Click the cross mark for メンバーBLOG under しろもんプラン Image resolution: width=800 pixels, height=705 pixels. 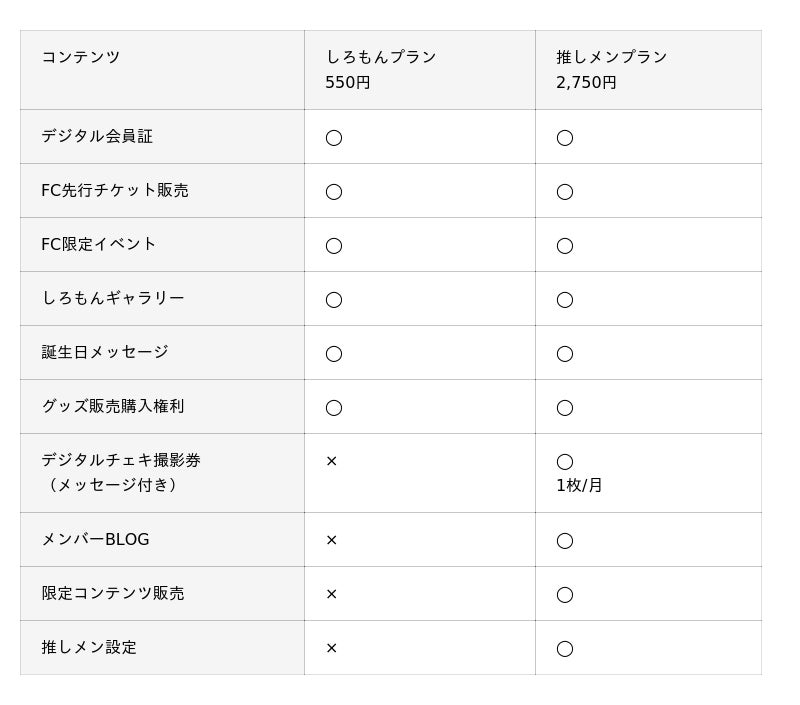pos(332,540)
